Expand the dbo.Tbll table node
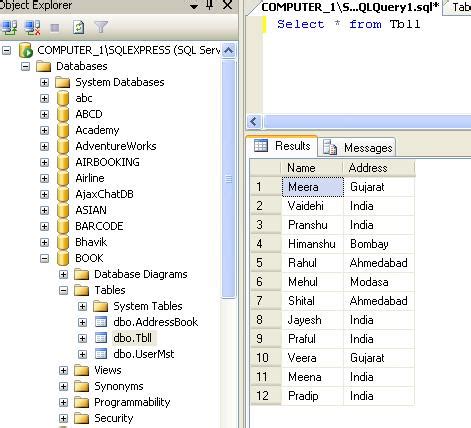This screenshot has width=471, height=428. pyautogui.click(x=82, y=338)
